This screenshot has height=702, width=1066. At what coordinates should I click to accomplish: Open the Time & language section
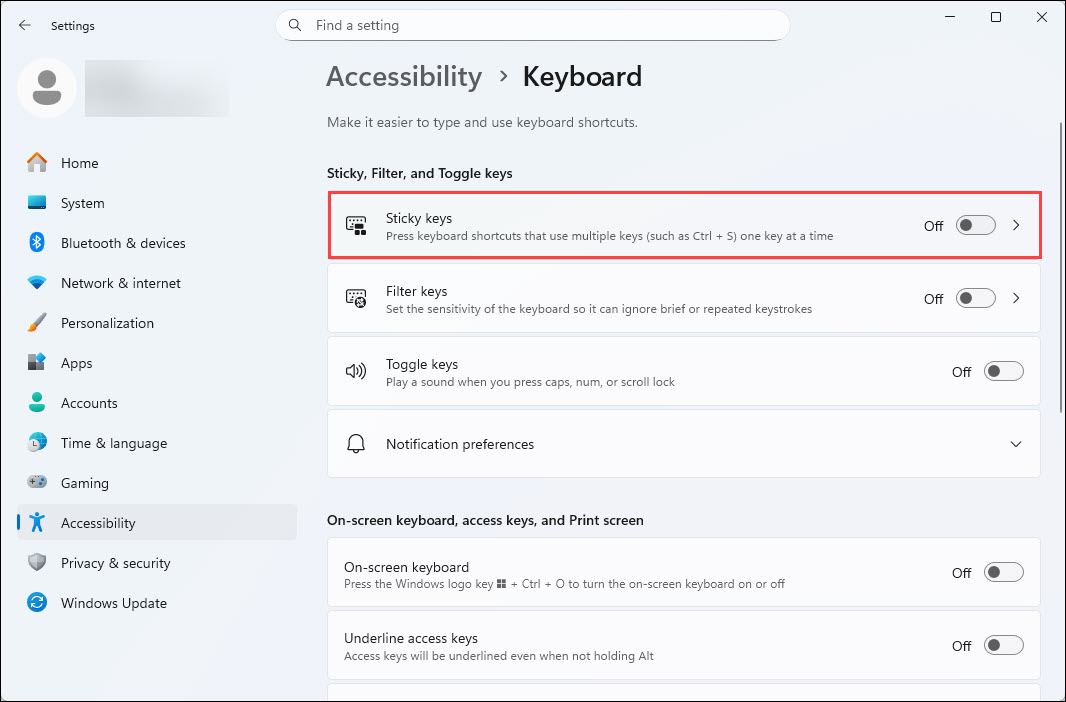pos(113,443)
